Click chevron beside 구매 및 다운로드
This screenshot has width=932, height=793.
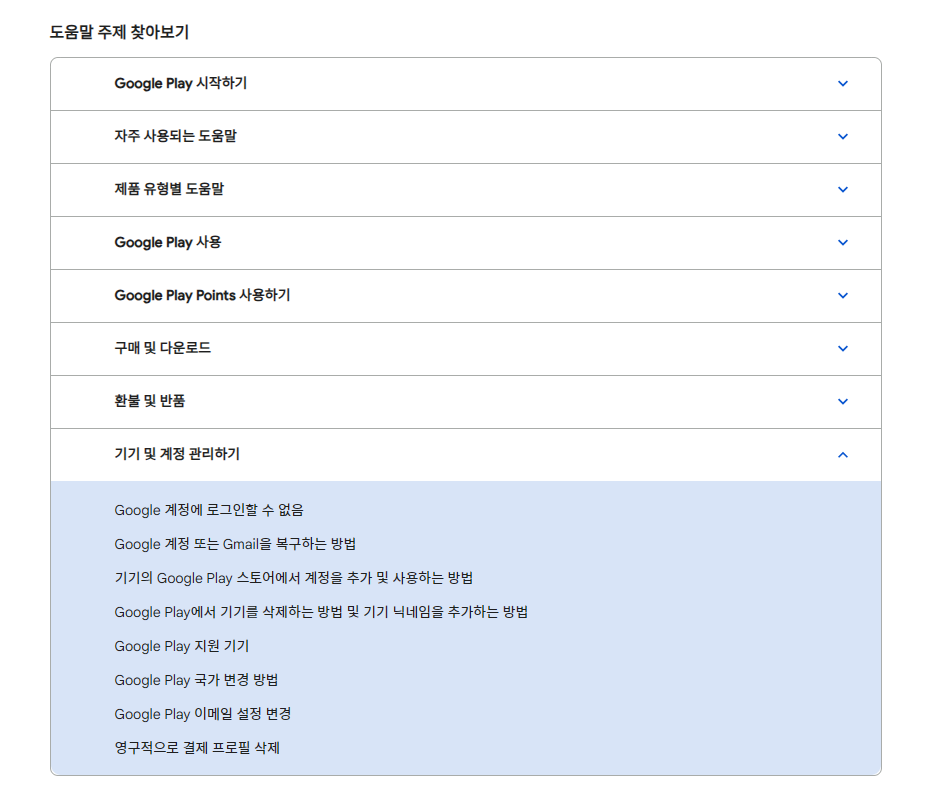point(842,348)
